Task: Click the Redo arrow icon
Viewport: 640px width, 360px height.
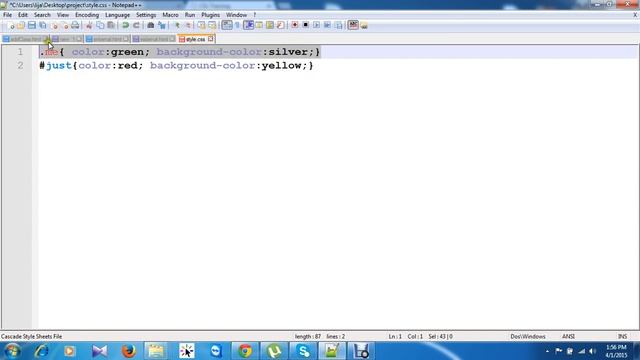Action: (x=136, y=25)
